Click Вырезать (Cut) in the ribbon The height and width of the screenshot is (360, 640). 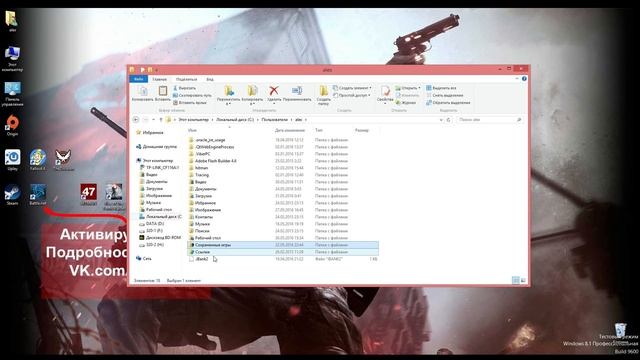click(184, 88)
